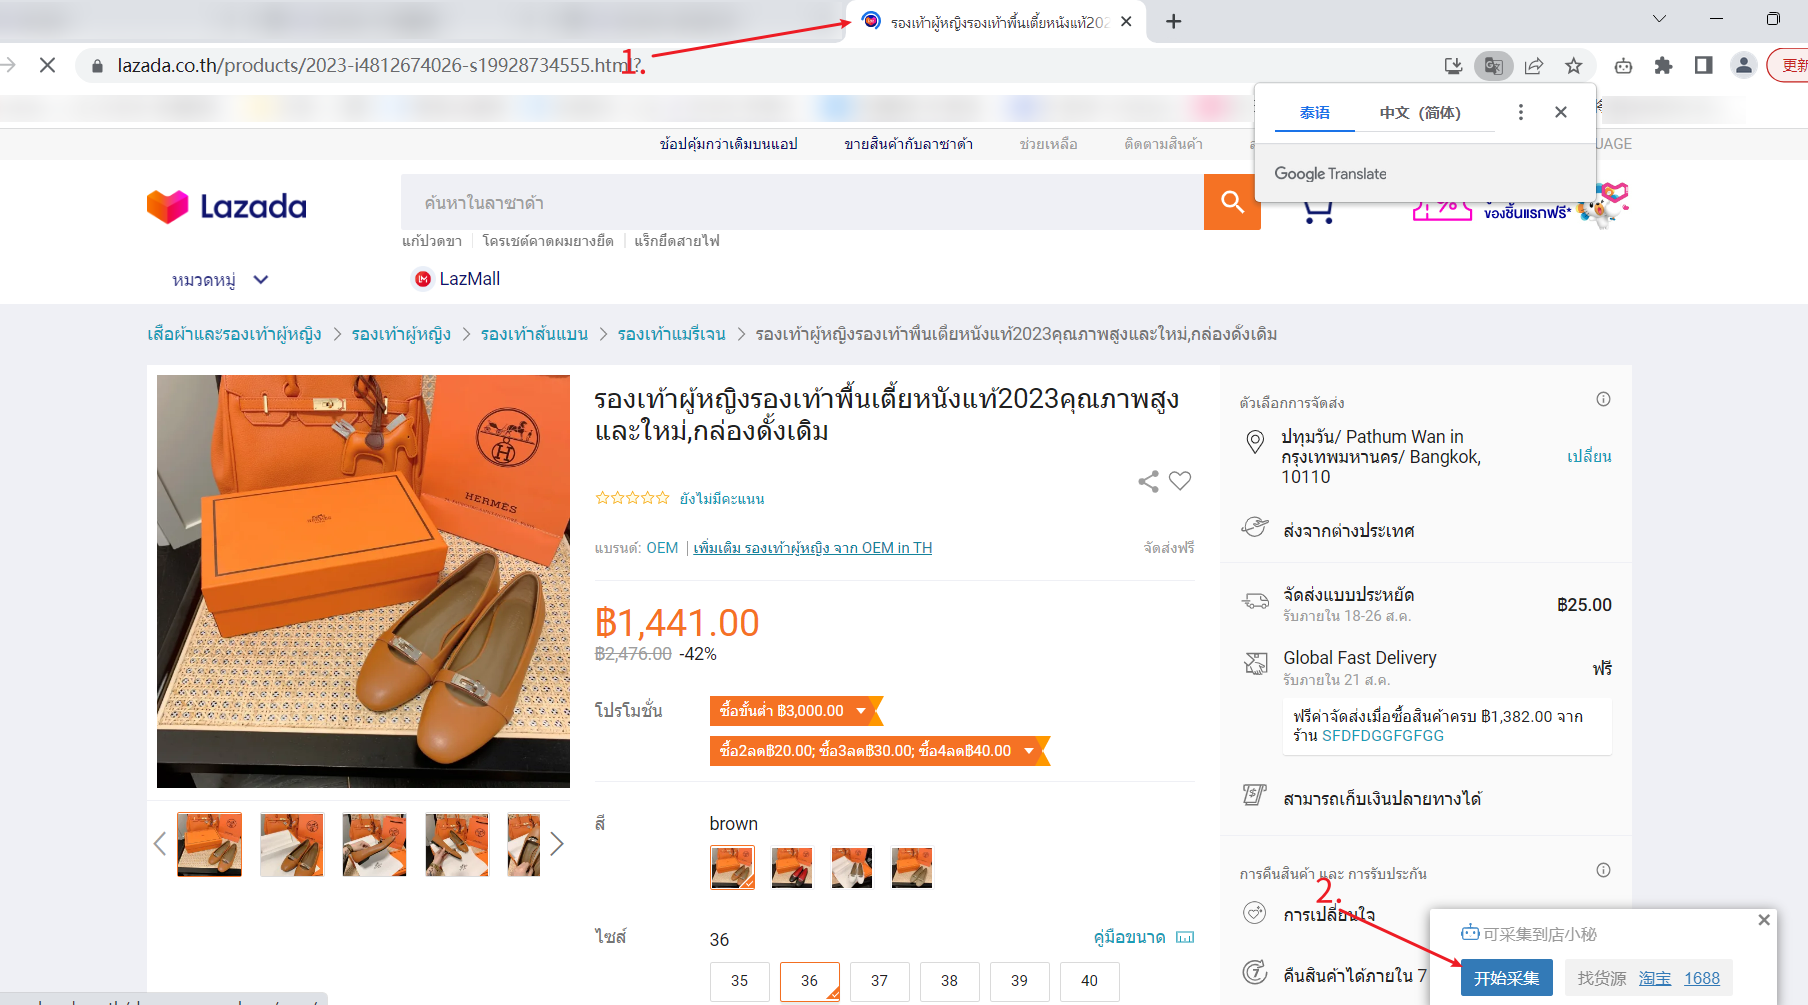Select the 中文 (简体) tab in translate popup
Viewport: 1808px width, 1005px height.
pos(1420,113)
